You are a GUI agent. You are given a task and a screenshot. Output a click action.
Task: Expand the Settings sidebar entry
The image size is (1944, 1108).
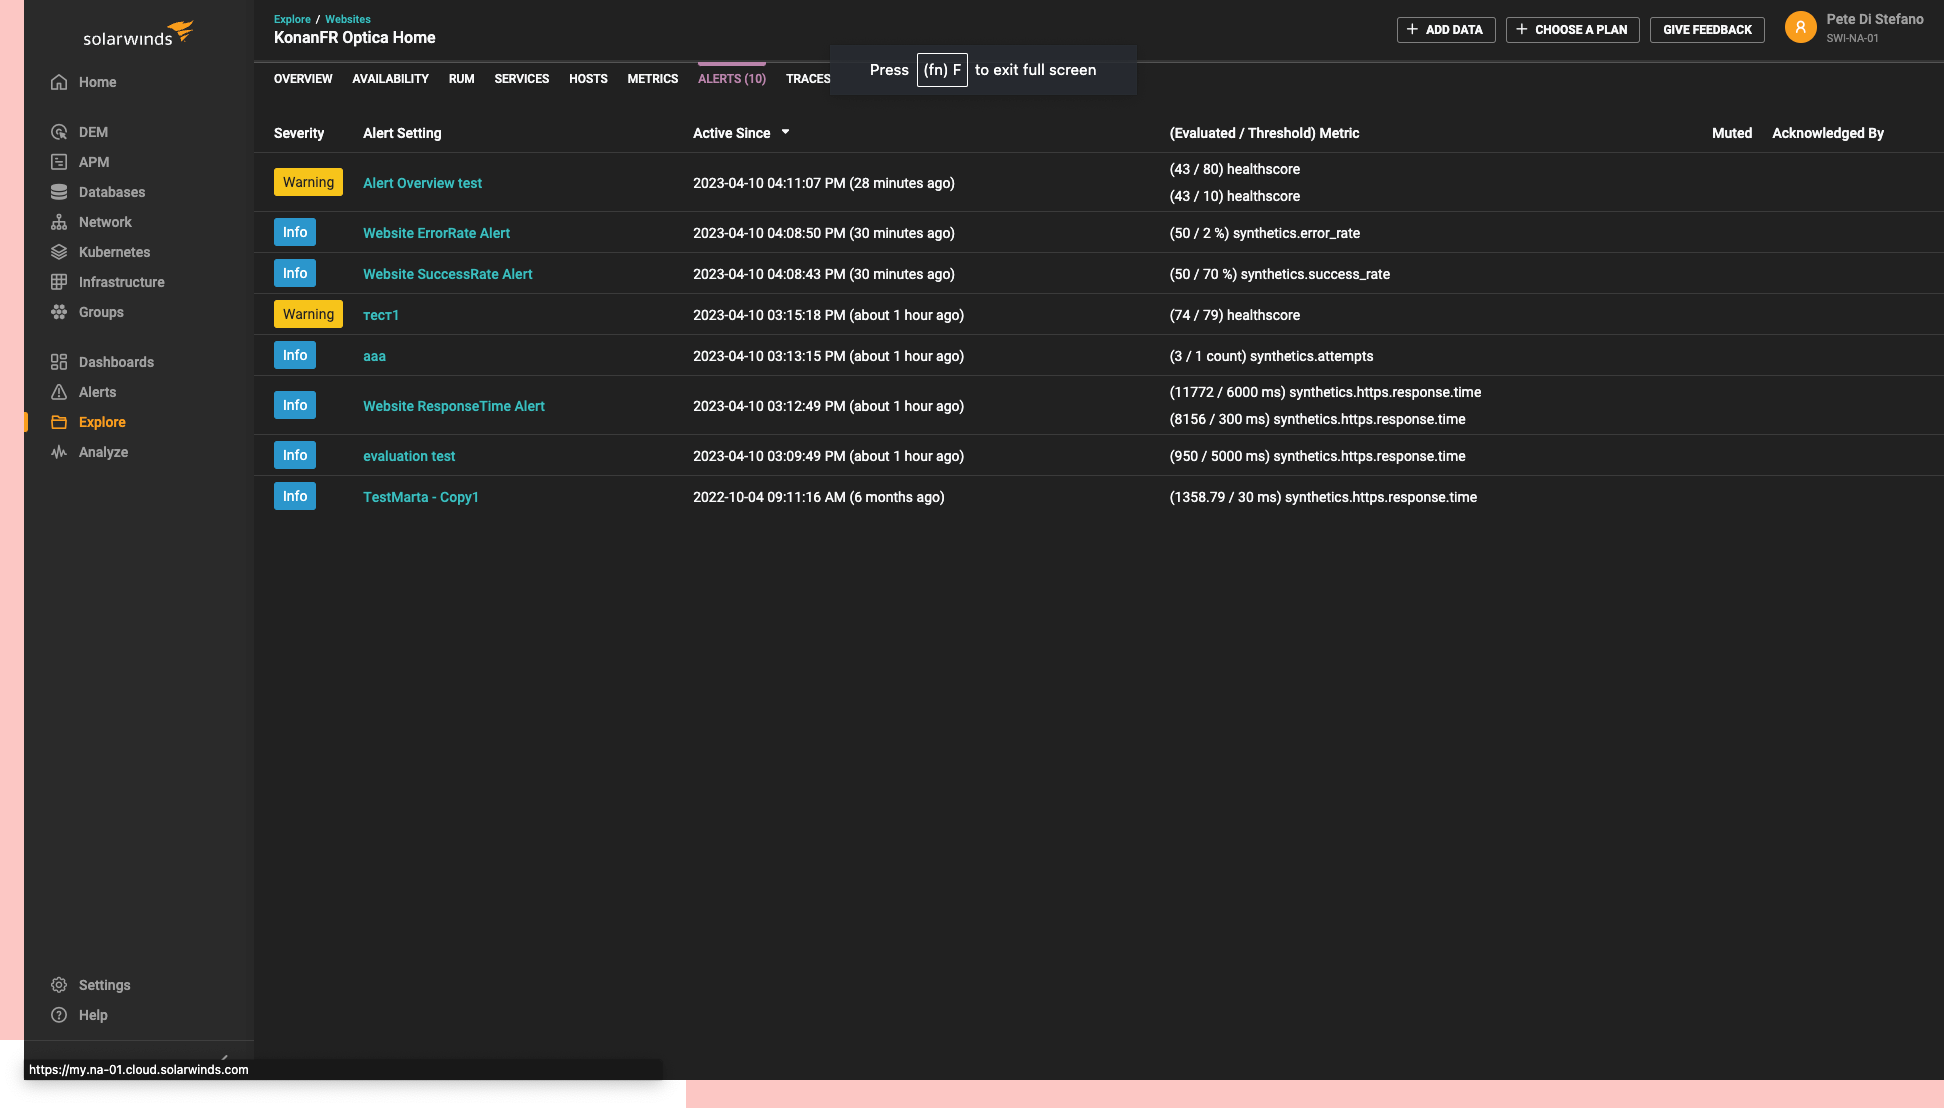pos(105,985)
